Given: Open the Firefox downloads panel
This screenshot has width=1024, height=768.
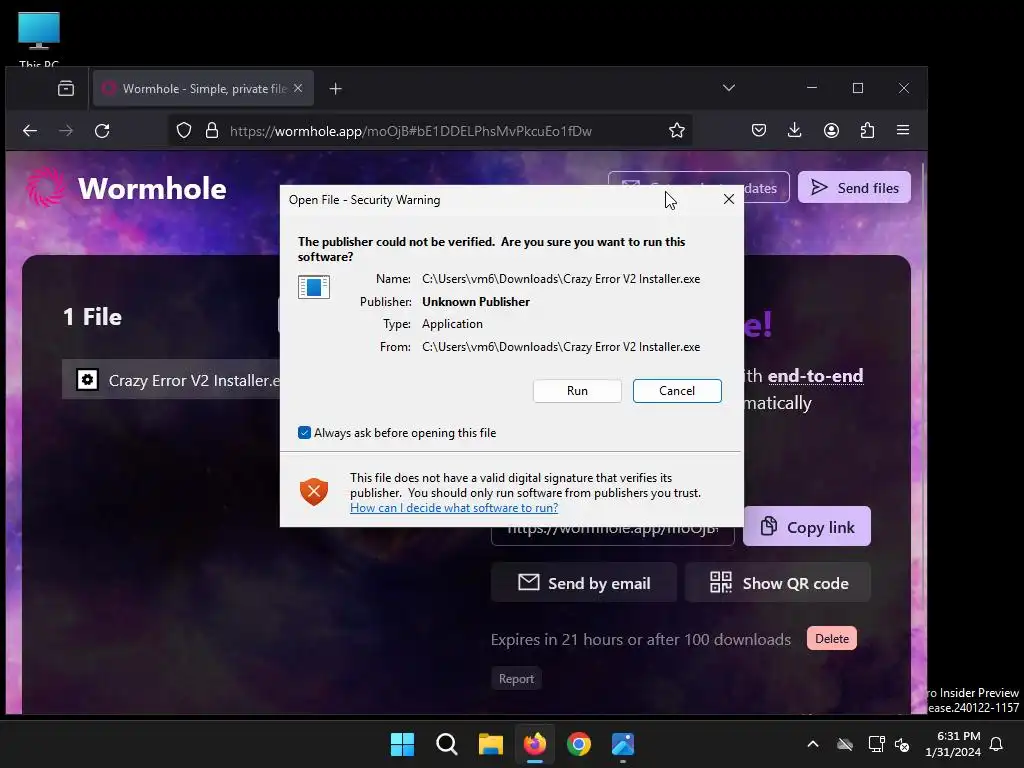Looking at the screenshot, I should click(x=794, y=131).
